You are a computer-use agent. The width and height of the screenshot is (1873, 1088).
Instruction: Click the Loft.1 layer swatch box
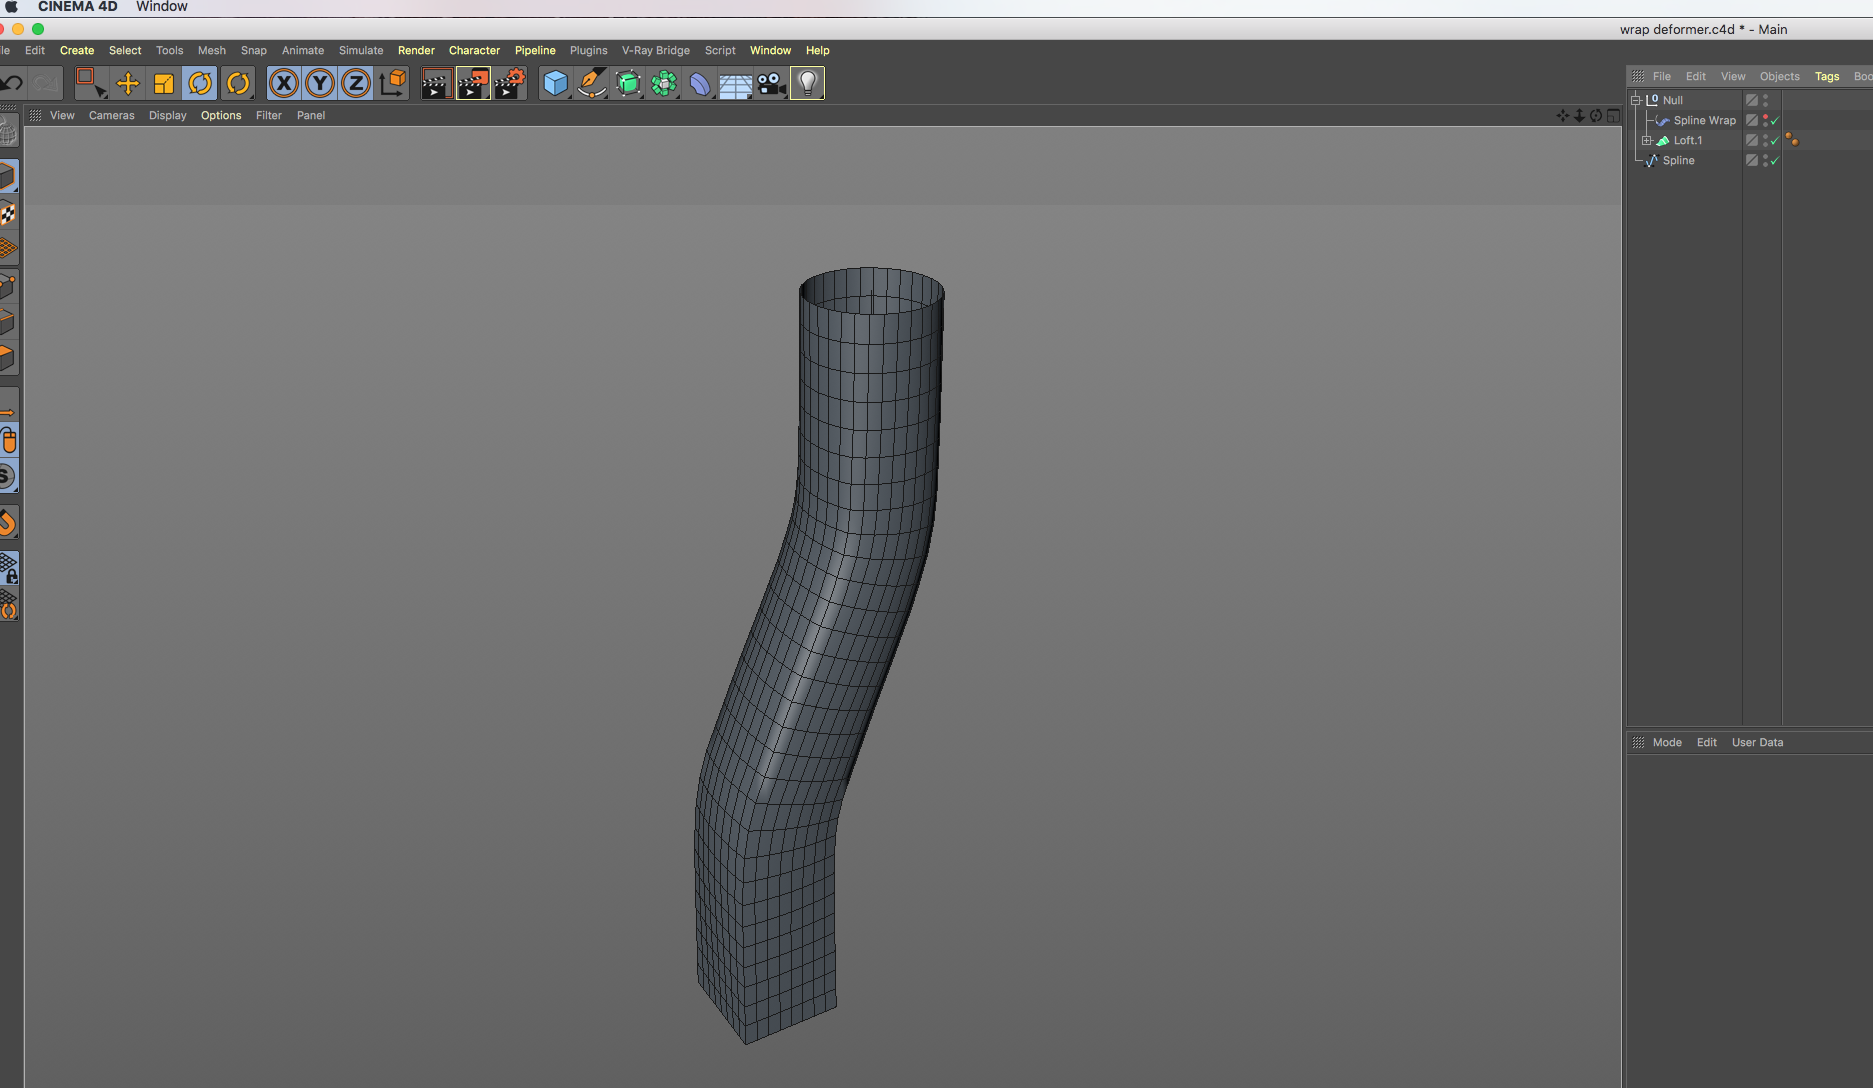pyautogui.click(x=1752, y=140)
